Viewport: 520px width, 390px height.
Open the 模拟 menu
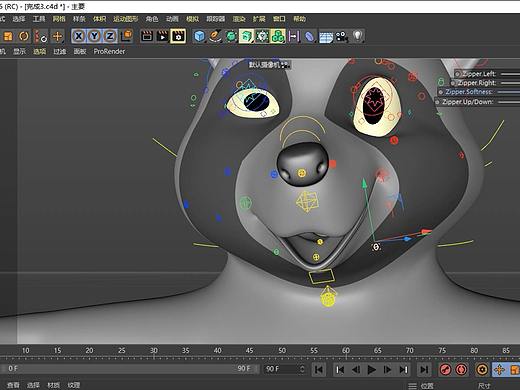coord(192,19)
